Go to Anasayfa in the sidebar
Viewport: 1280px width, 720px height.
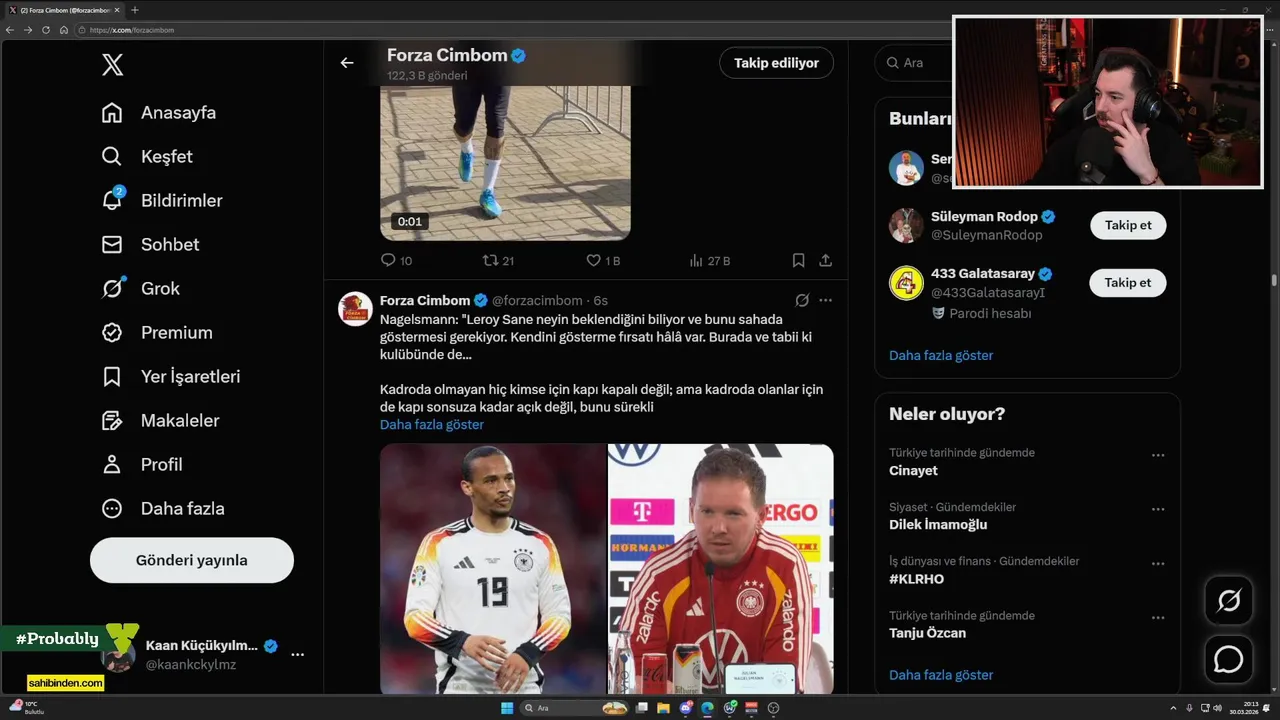[159, 112]
